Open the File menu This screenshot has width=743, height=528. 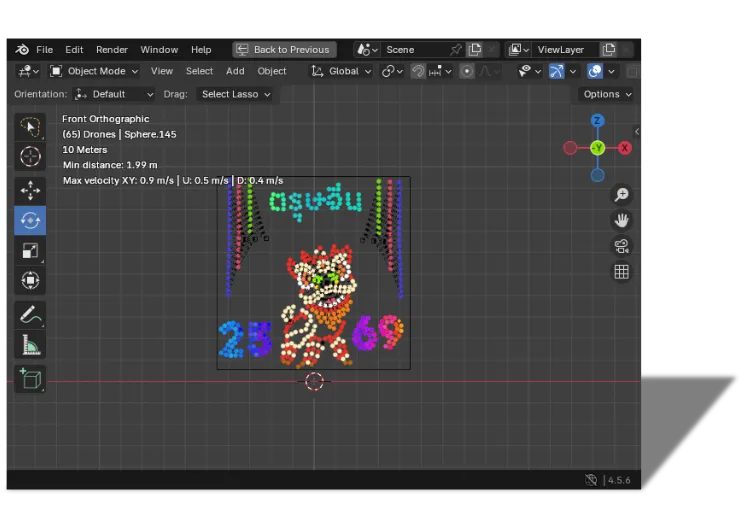45,49
